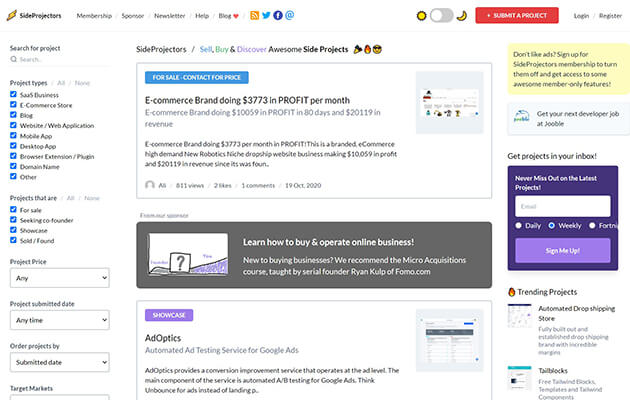Viewport: 630px width, 400px height.
Task: Click the For Sale - Contact for Price badge
Action: tap(196, 78)
